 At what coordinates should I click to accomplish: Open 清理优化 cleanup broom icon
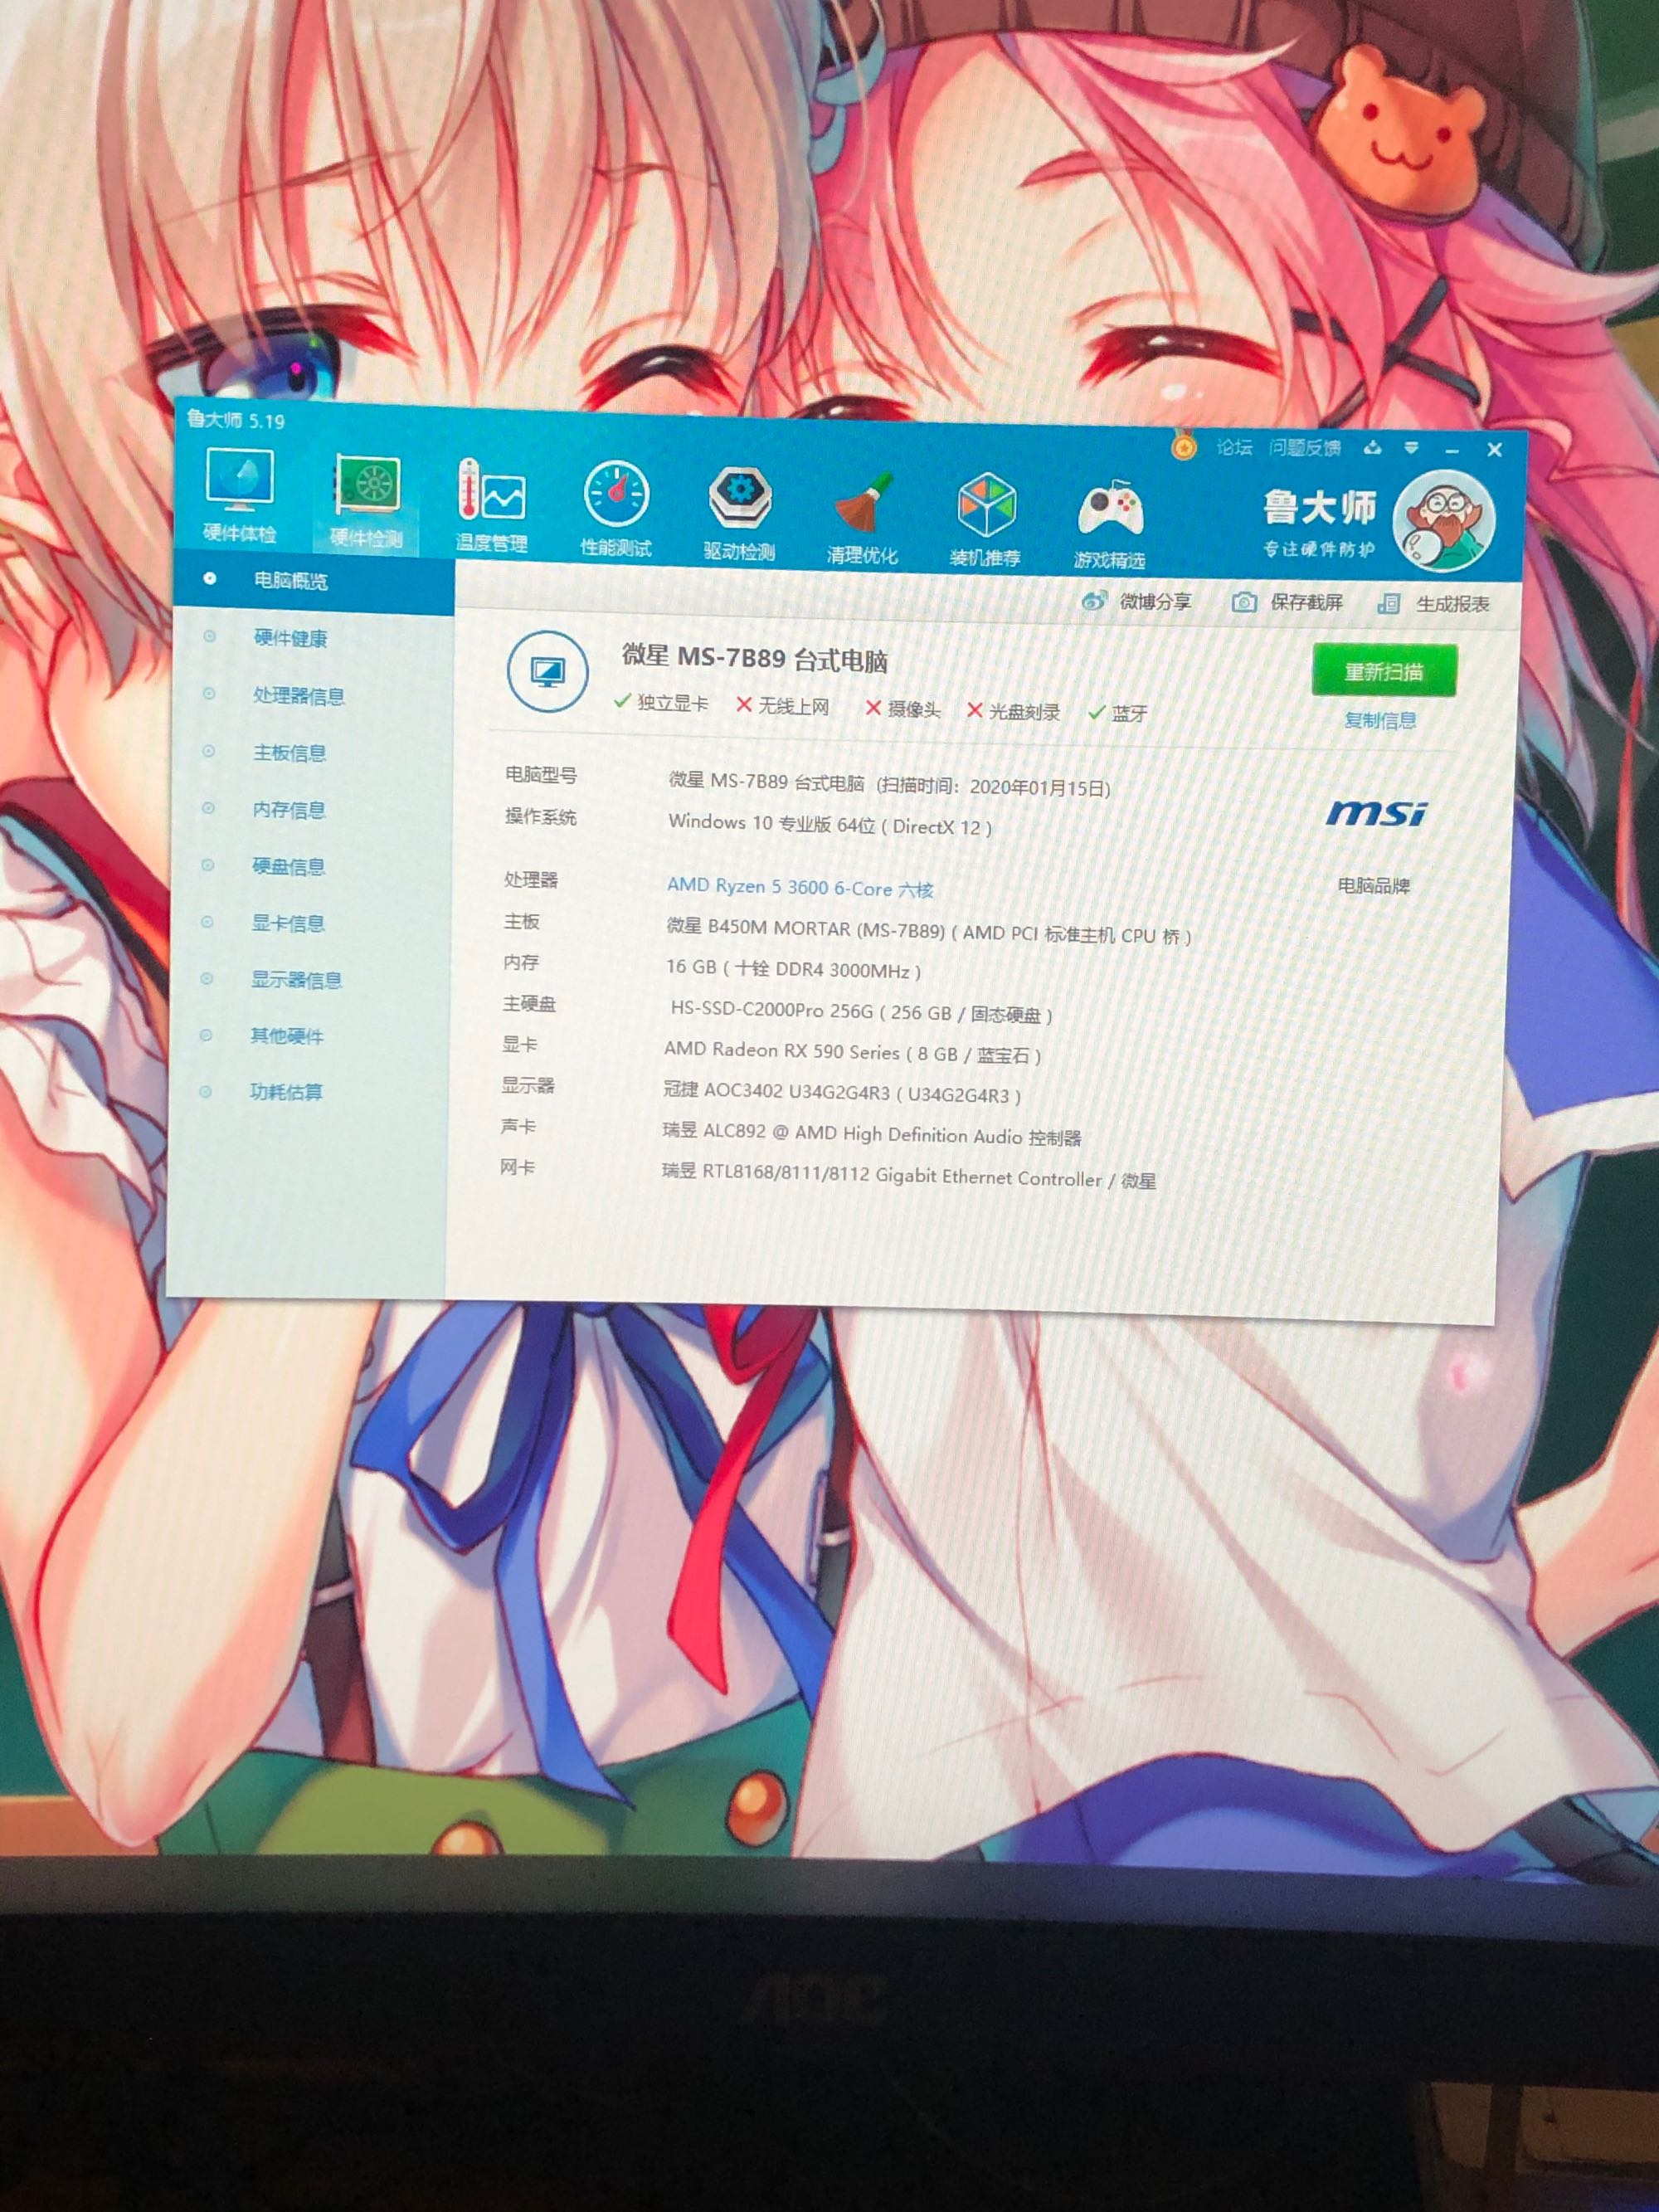coord(862,518)
